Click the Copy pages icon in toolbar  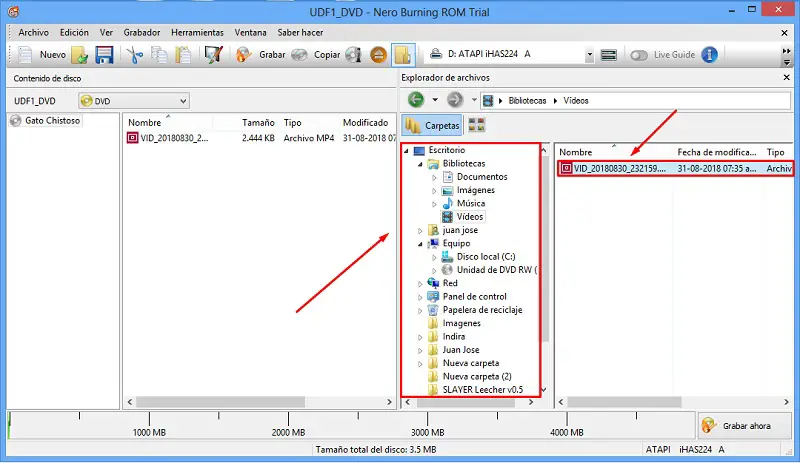pos(160,55)
